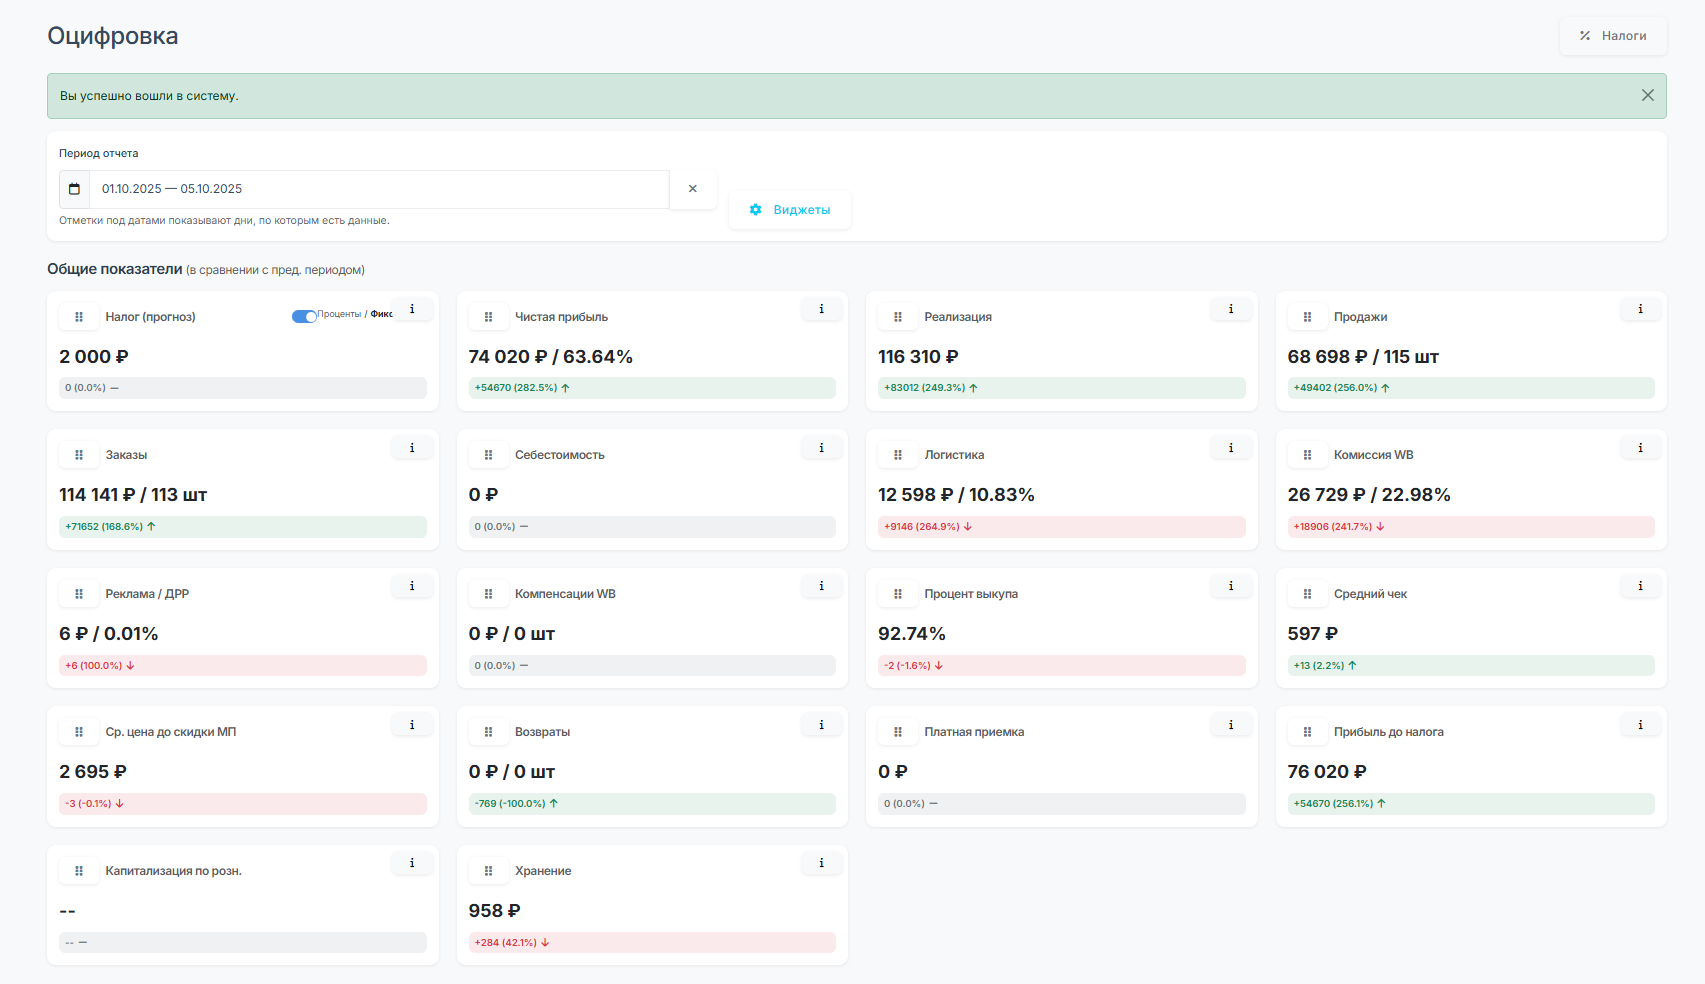Screen dimensions: 1705x984
Task: Click drag handle on Хранение widget
Action: pos(488,871)
